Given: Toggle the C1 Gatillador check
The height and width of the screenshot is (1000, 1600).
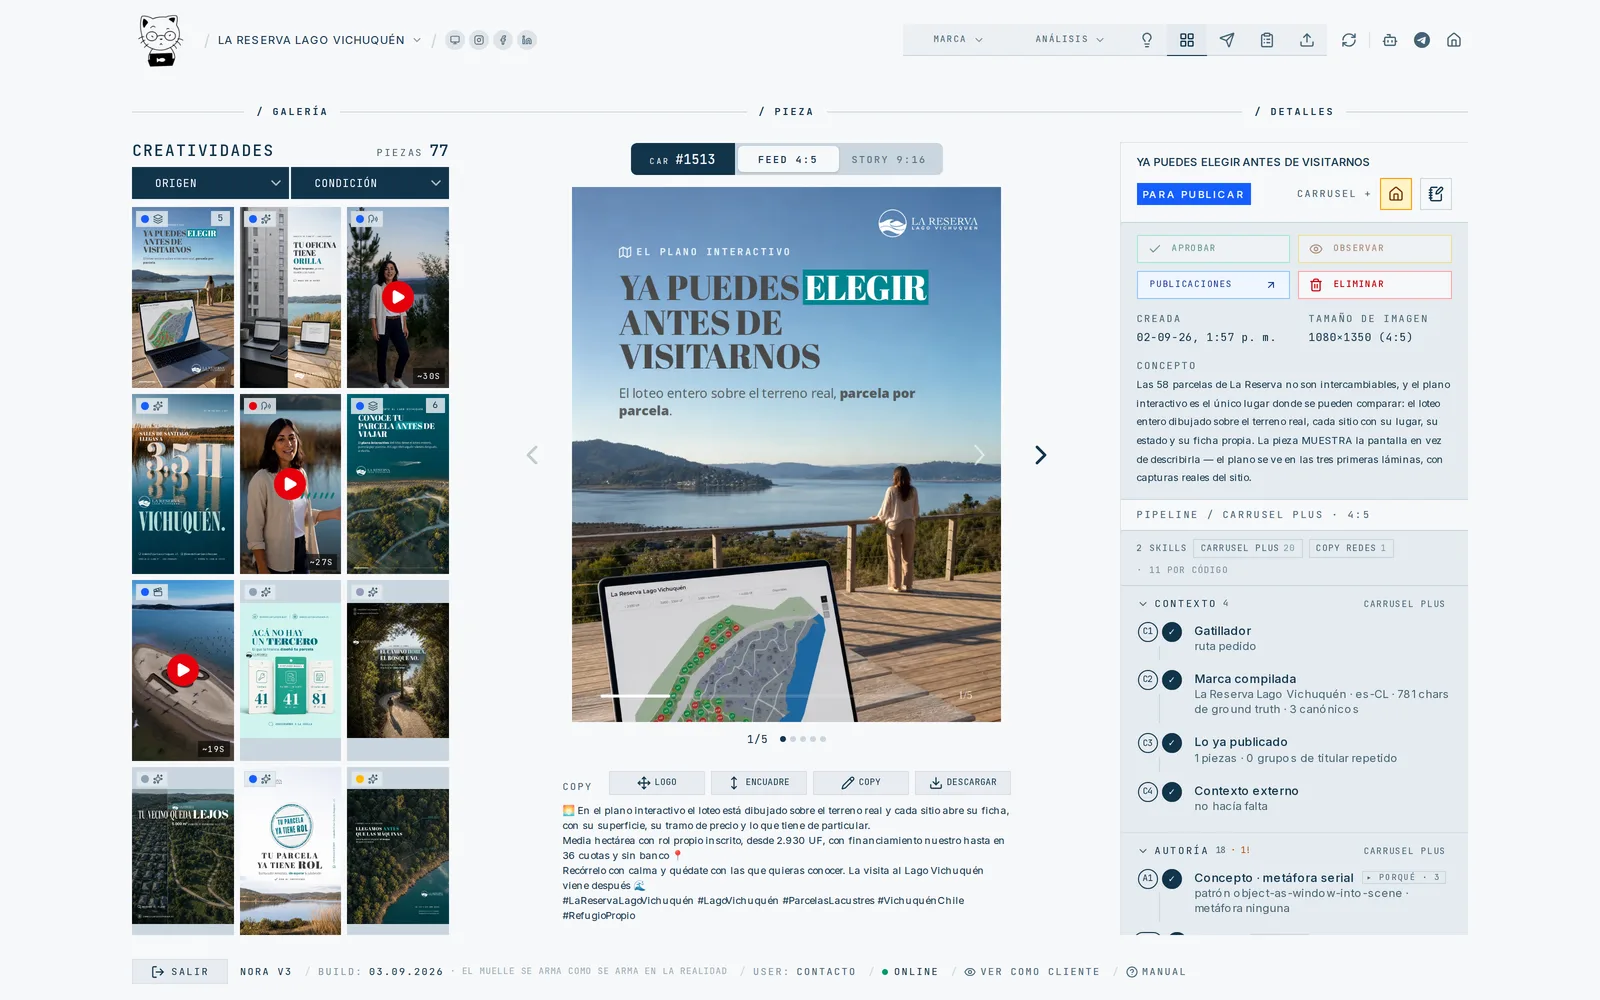Looking at the screenshot, I should (x=1172, y=632).
